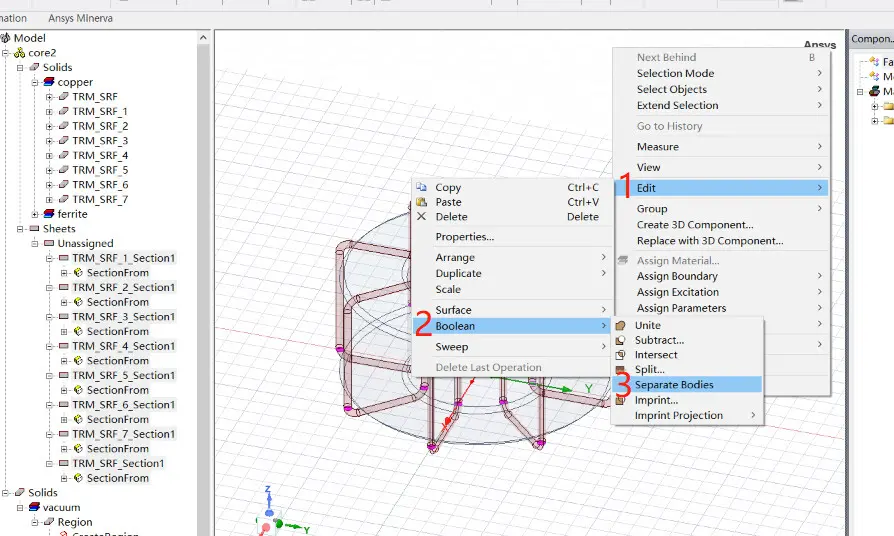The image size is (894, 536).
Task: Open the Assign Parameters submenu
Action: tap(722, 308)
